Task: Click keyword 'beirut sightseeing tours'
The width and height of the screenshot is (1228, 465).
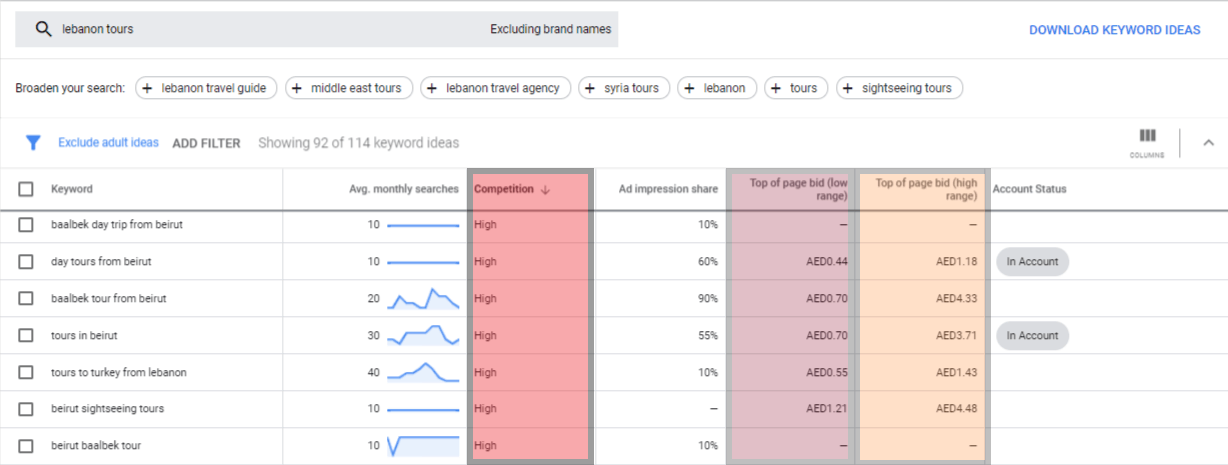Action: click(108, 409)
